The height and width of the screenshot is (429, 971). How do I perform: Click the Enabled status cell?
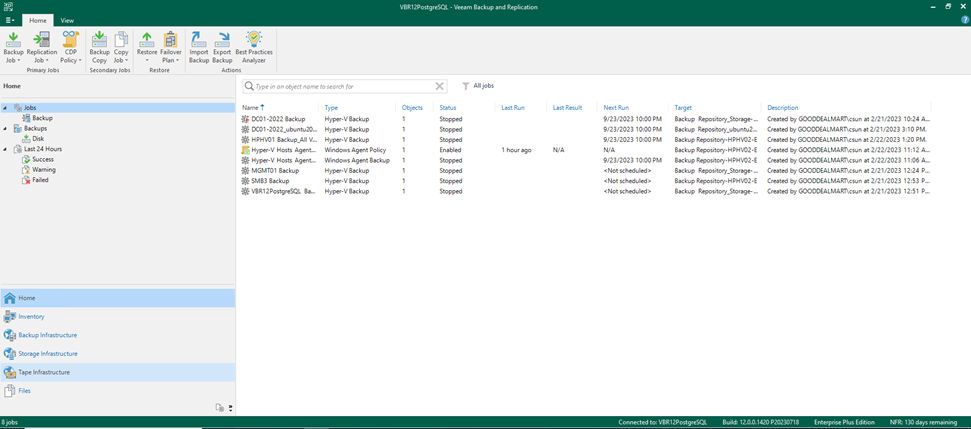(x=450, y=150)
